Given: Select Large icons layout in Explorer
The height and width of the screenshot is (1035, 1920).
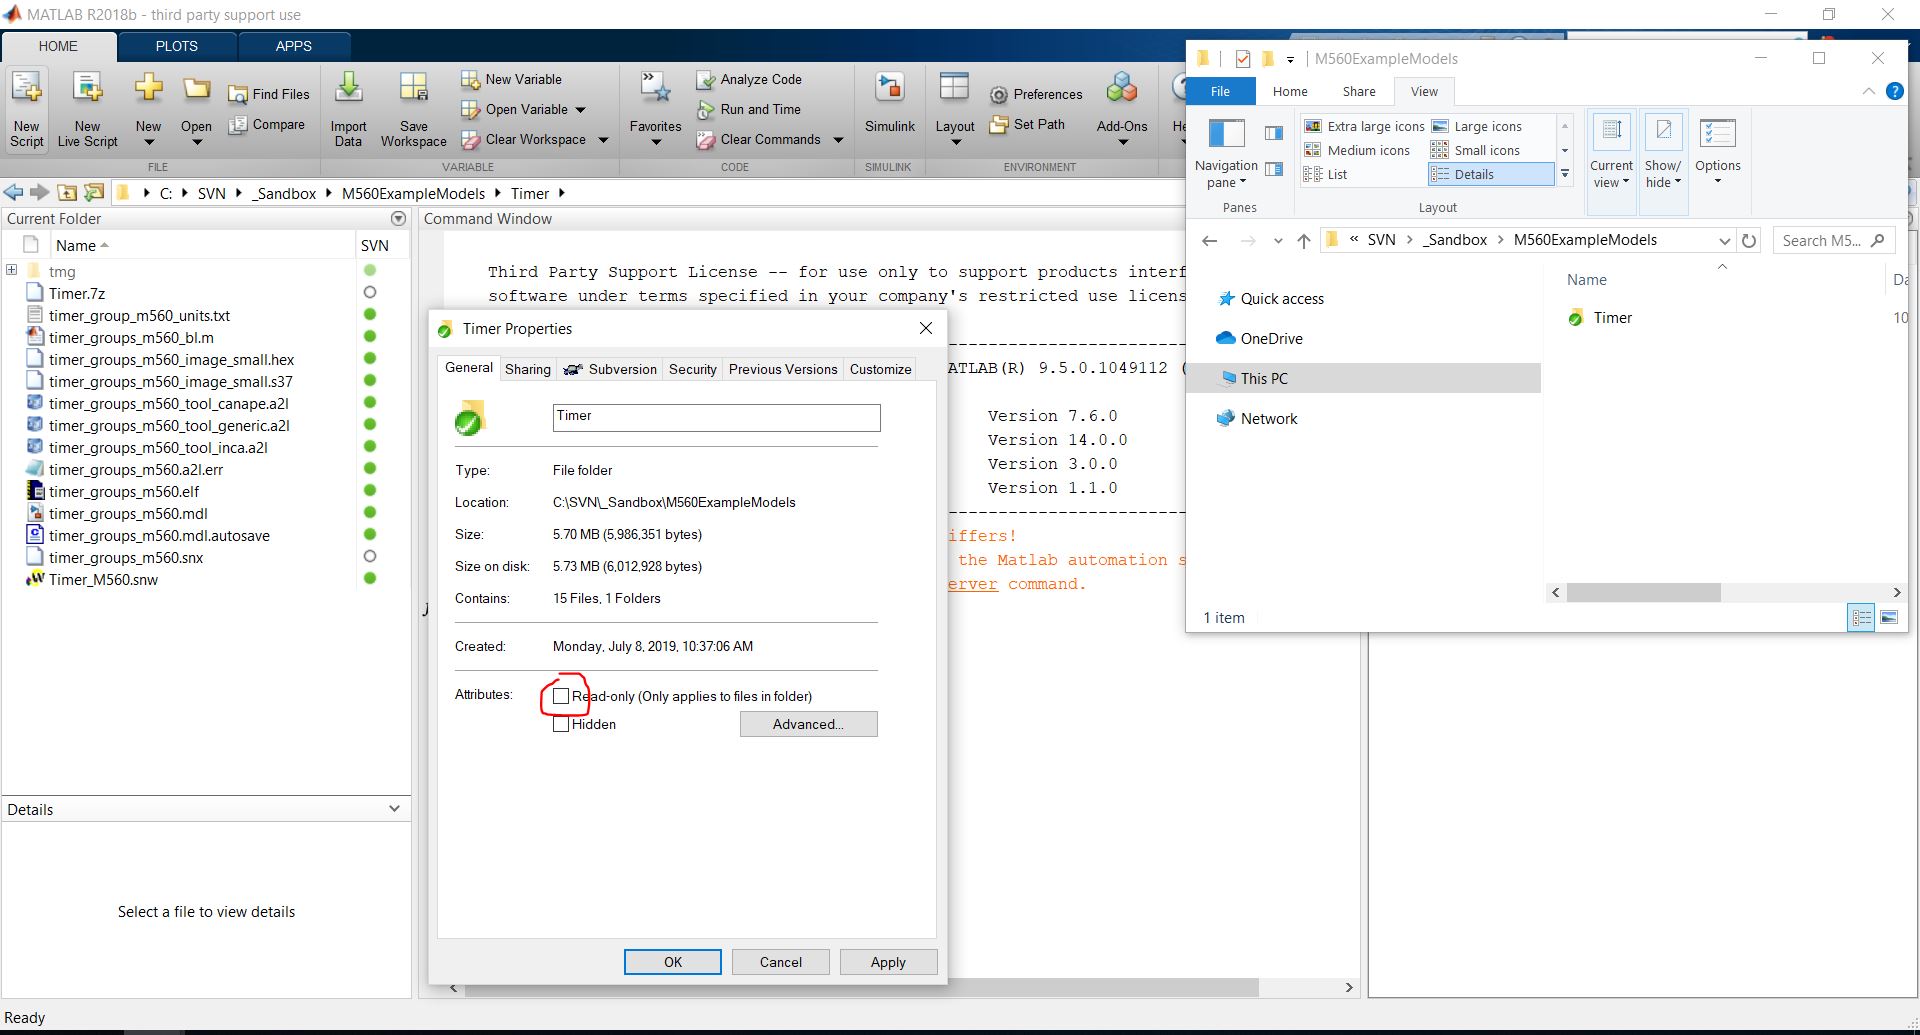Looking at the screenshot, I should (x=1477, y=126).
